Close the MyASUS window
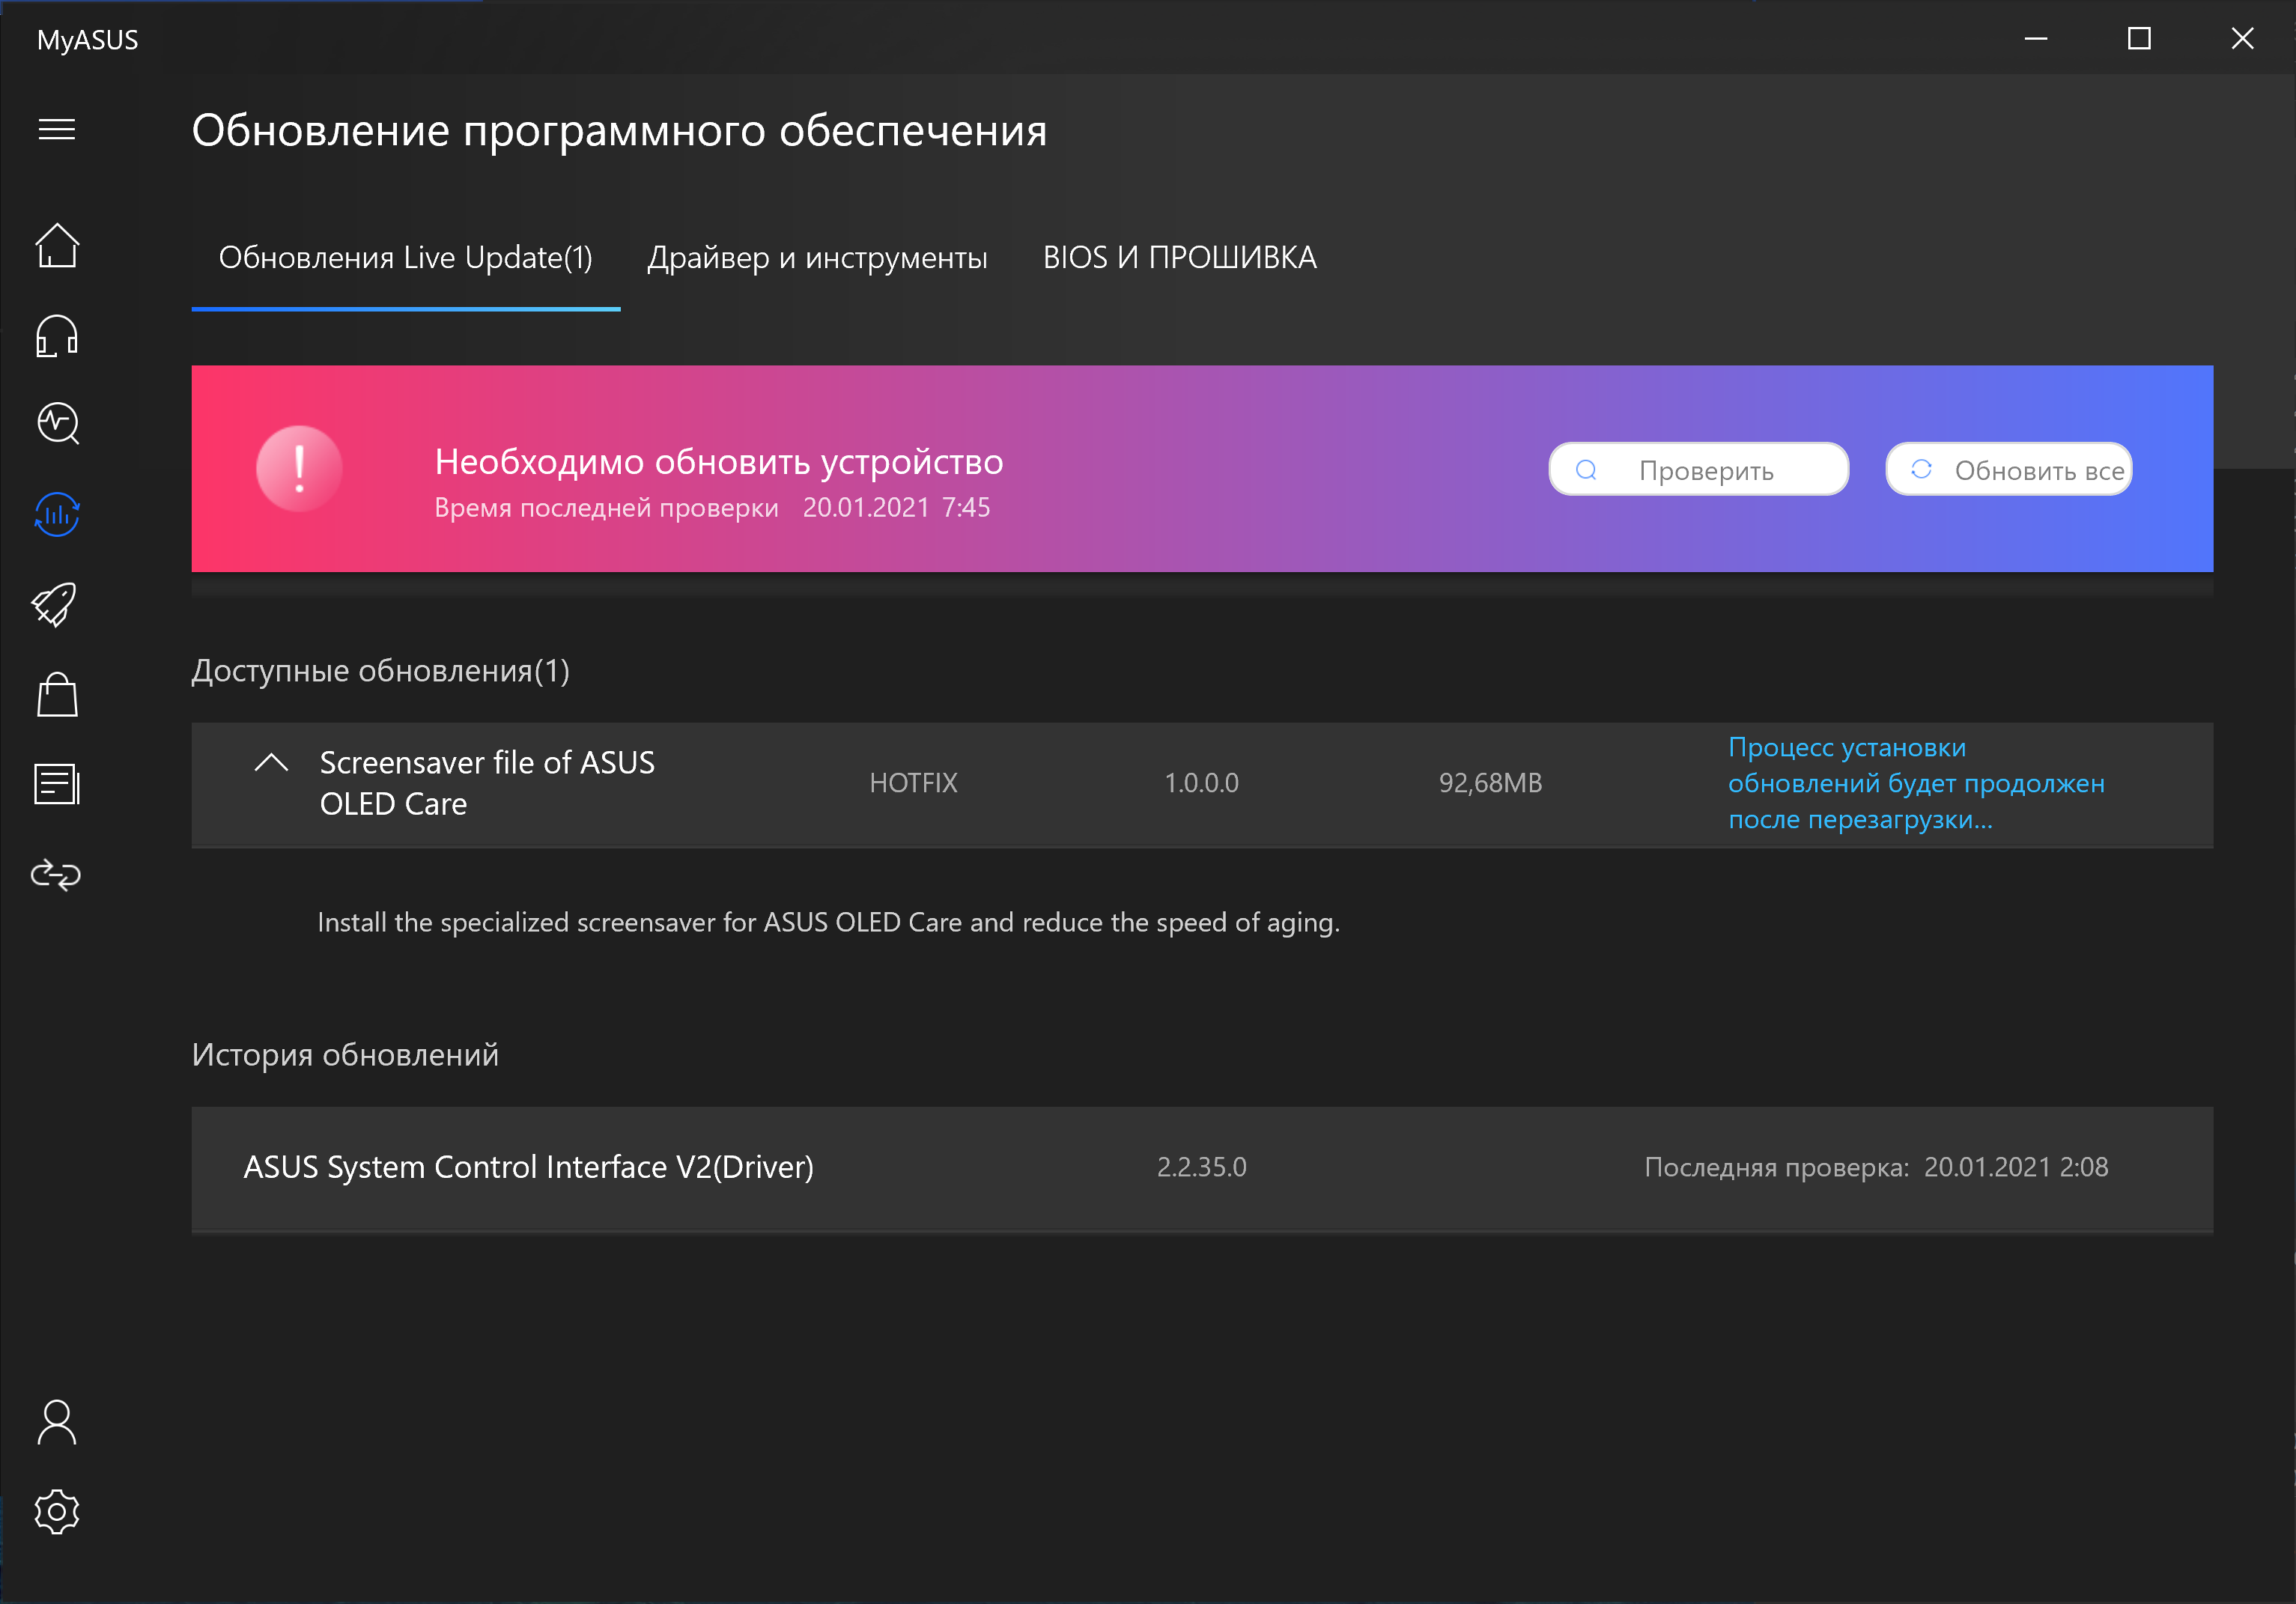Screen dimensions: 2296x1604 (2242, 38)
